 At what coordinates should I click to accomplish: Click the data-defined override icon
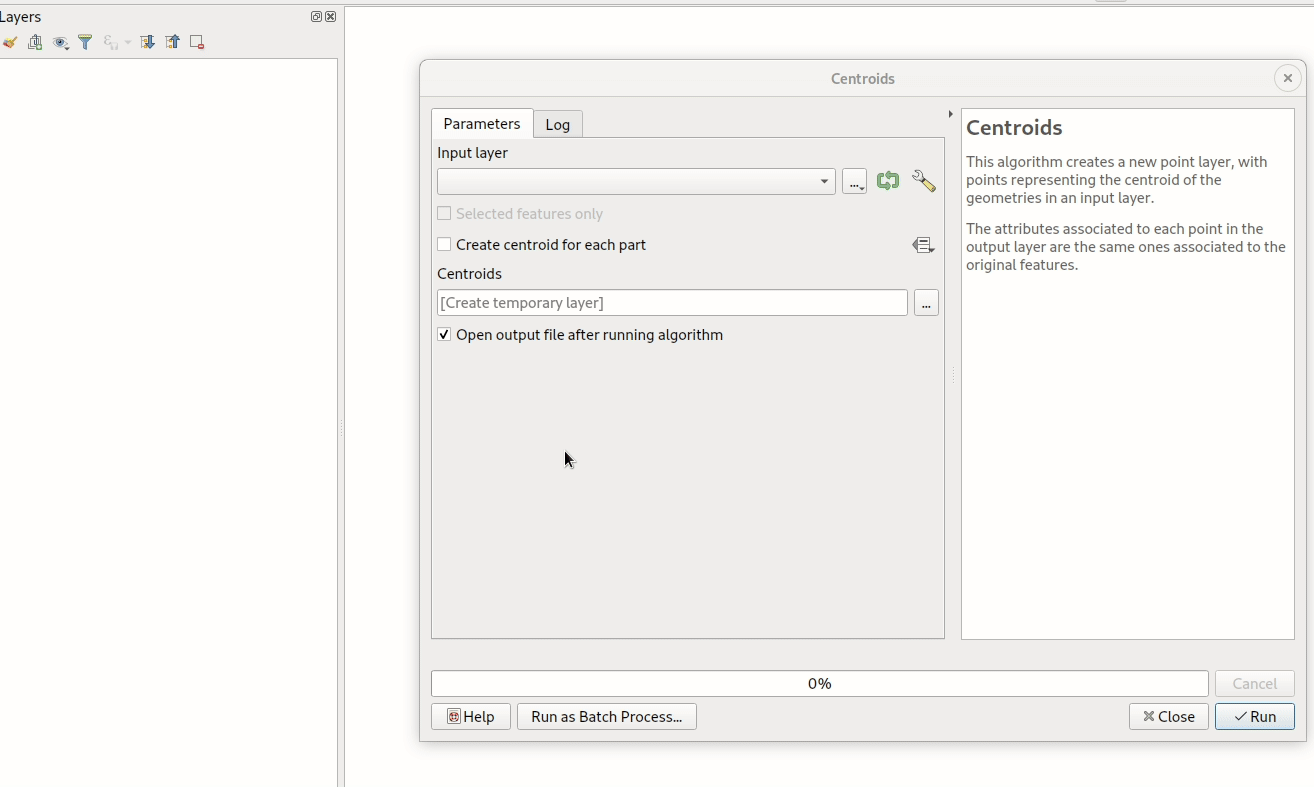tap(923, 245)
